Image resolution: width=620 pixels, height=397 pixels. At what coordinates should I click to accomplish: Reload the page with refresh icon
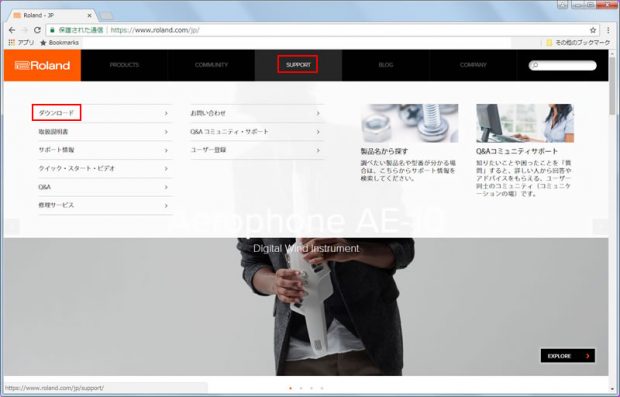tap(37, 30)
